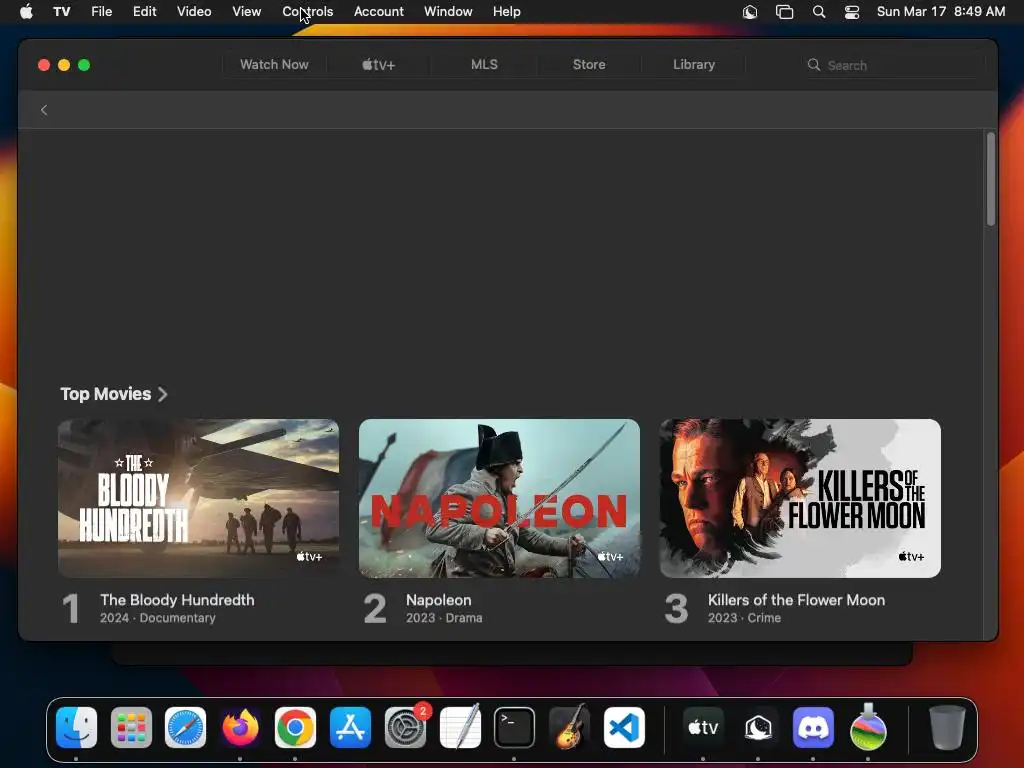
Task: Open the Apple menu logo
Action: click(26, 11)
